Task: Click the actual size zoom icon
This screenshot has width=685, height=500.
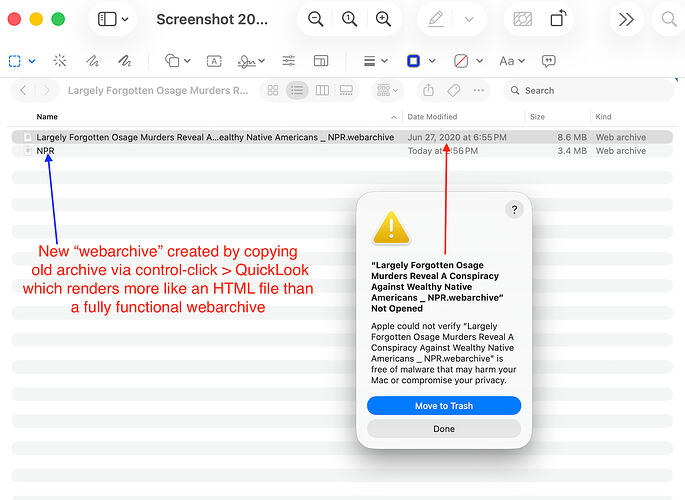Action: (349, 19)
